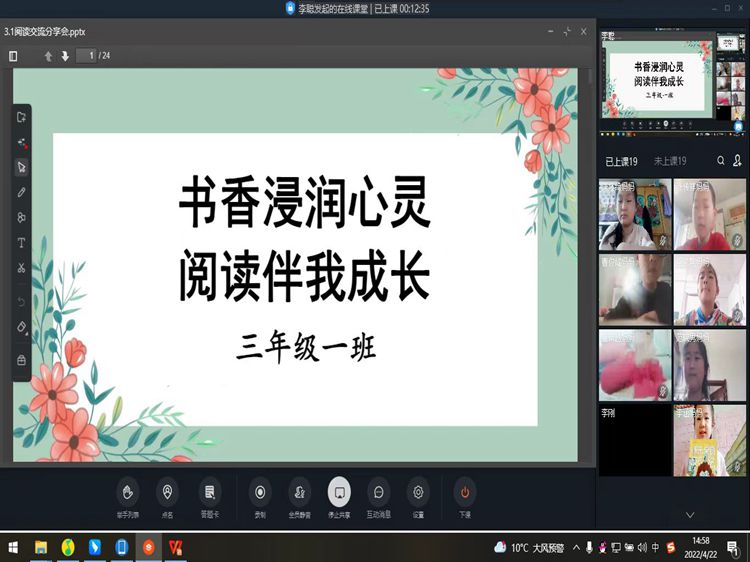Toggle mute all members (全员静音)
The width and height of the screenshot is (750, 562).
[299, 492]
